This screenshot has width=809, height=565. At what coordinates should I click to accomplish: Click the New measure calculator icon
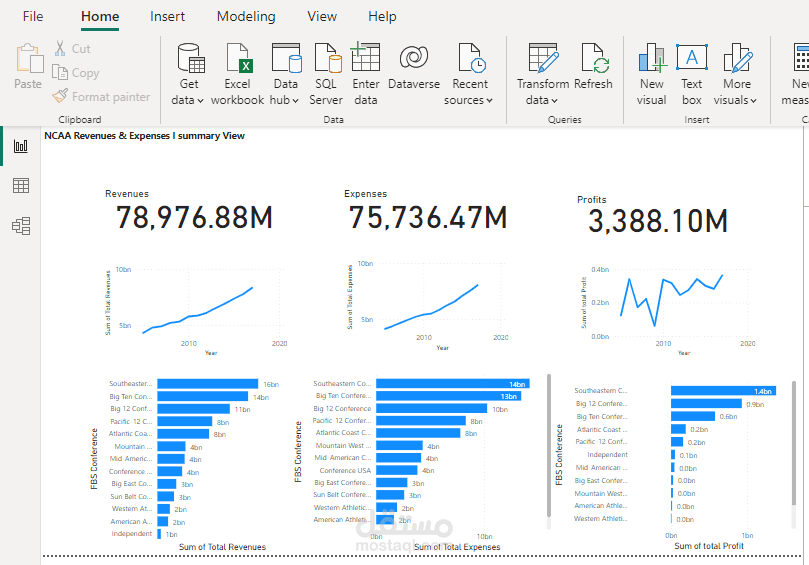tap(801, 57)
